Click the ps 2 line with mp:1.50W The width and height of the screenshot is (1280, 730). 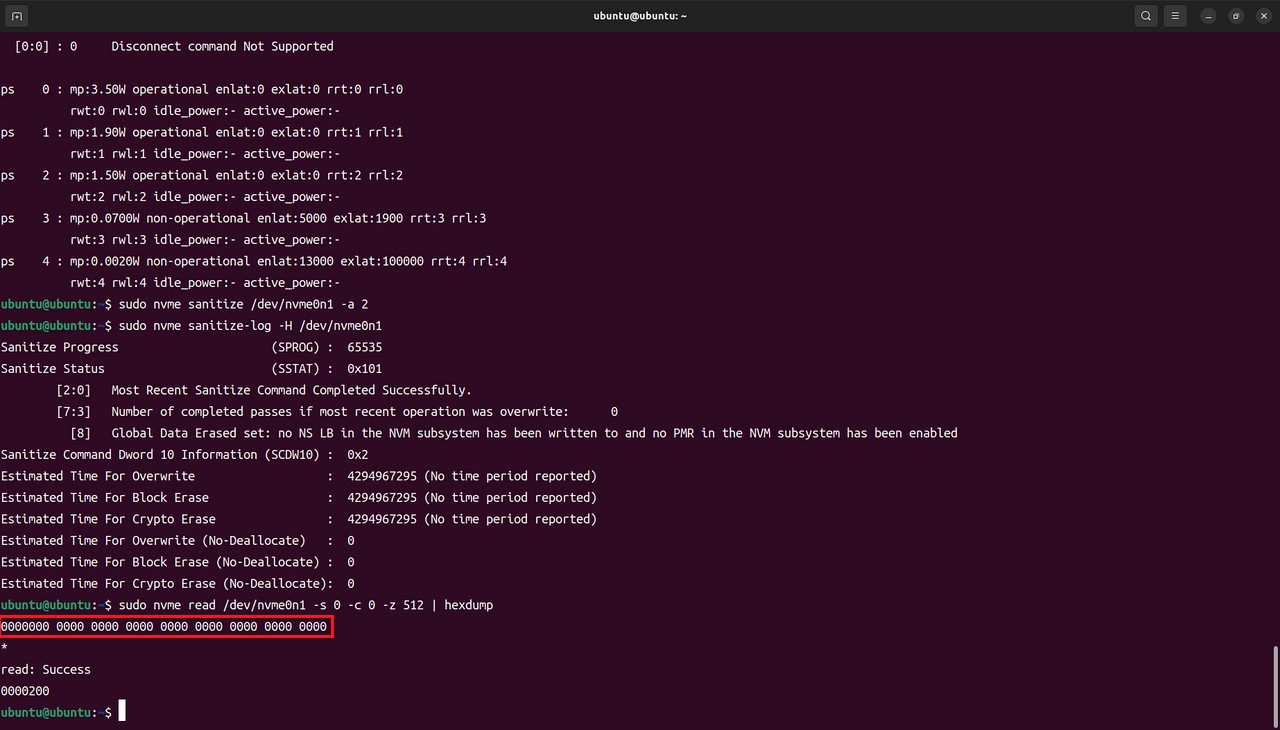click(202, 175)
